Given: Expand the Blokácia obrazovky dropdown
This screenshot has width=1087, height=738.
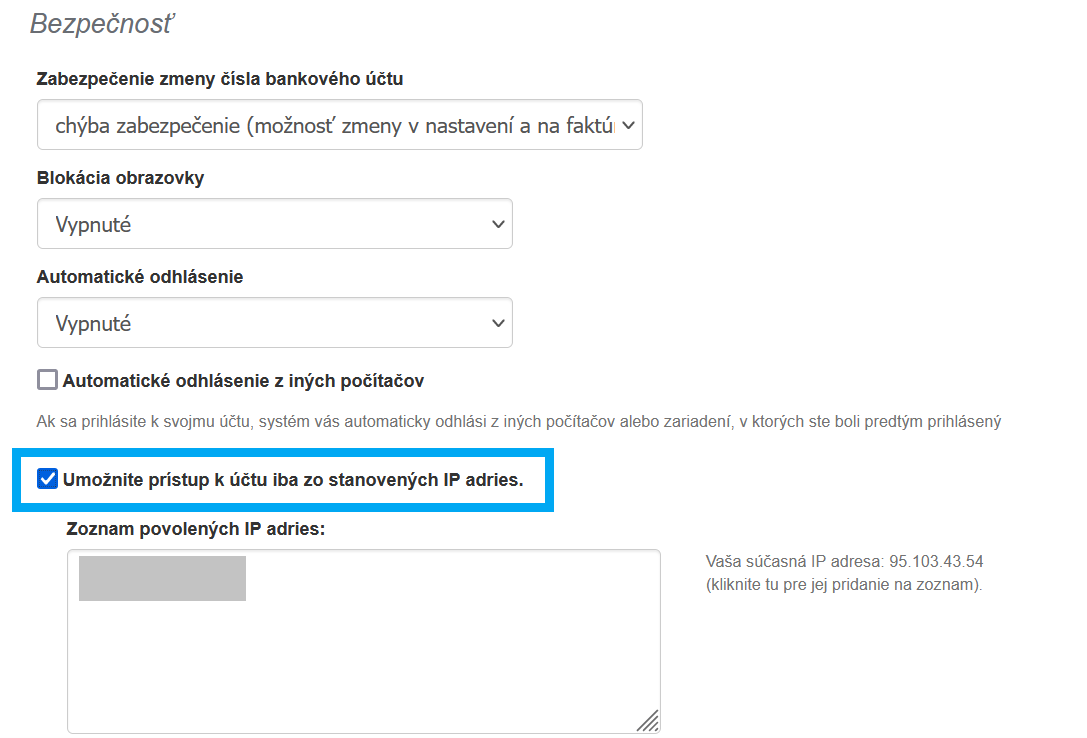Looking at the screenshot, I should tap(274, 224).
